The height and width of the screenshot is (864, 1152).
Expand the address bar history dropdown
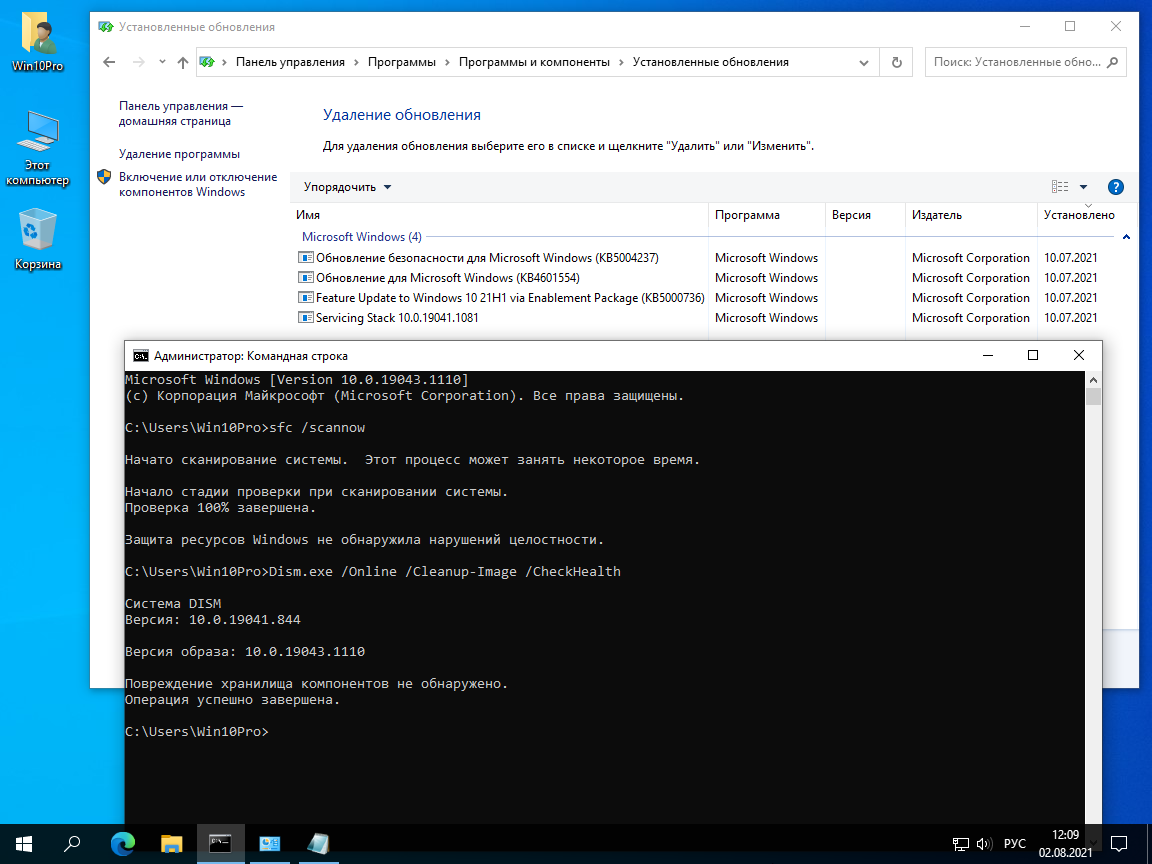coord(864,62)
